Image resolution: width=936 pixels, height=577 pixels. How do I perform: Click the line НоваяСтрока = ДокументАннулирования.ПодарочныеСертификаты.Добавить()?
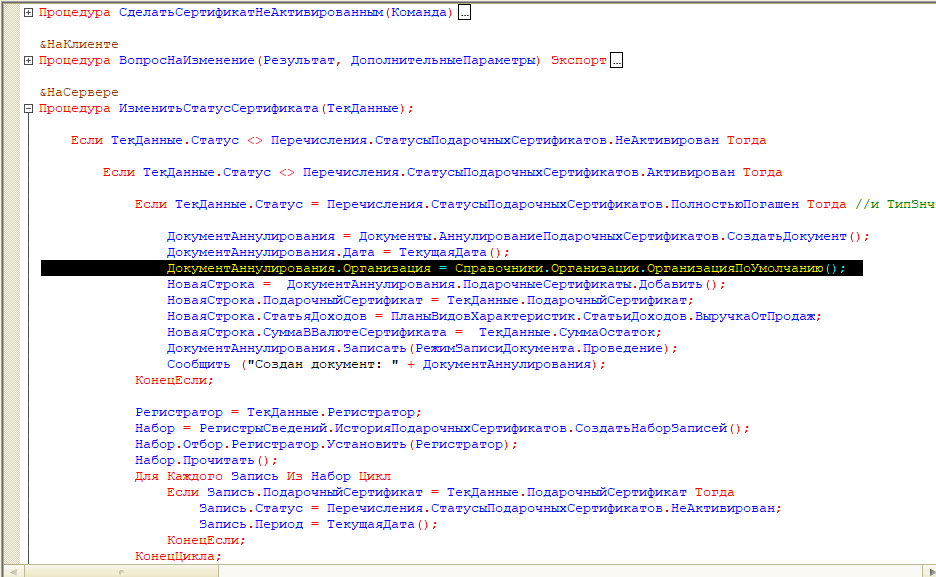click(x=446, y=284)
